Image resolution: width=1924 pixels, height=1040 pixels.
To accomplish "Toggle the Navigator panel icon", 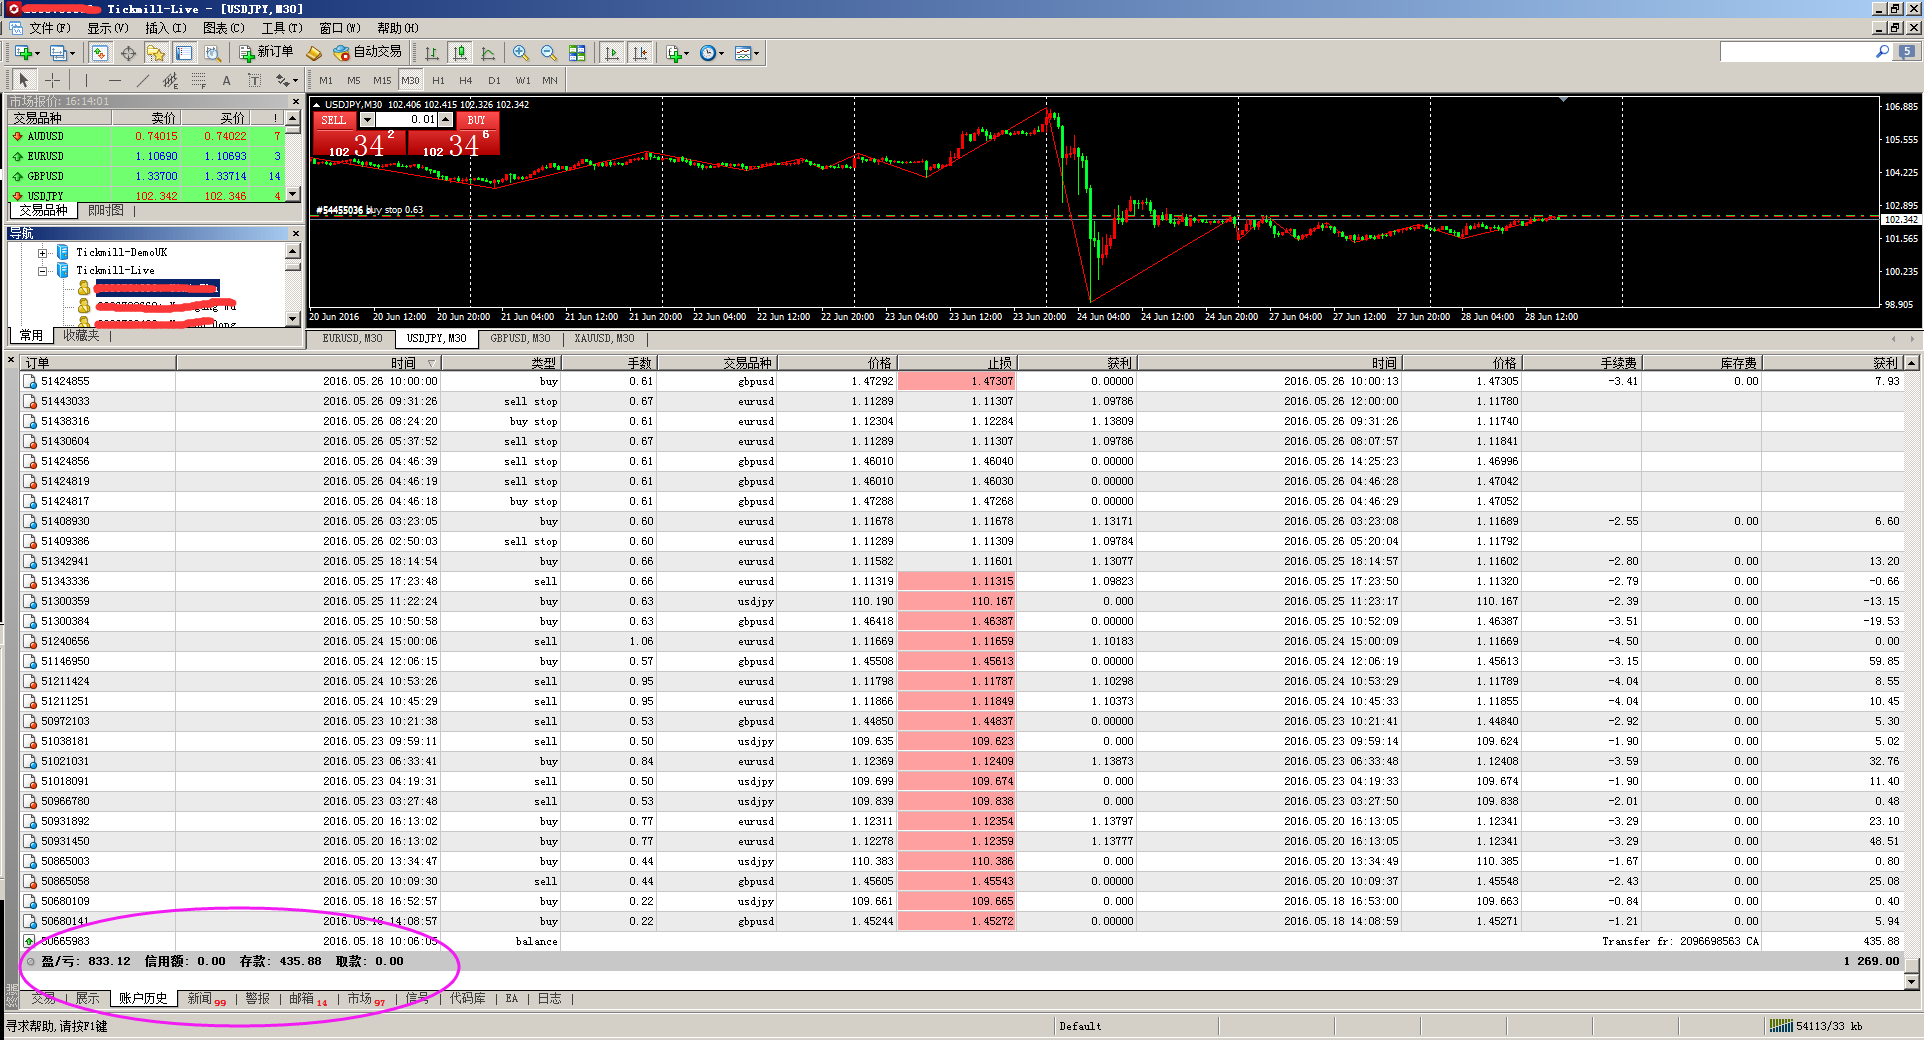I will (156, 53).
